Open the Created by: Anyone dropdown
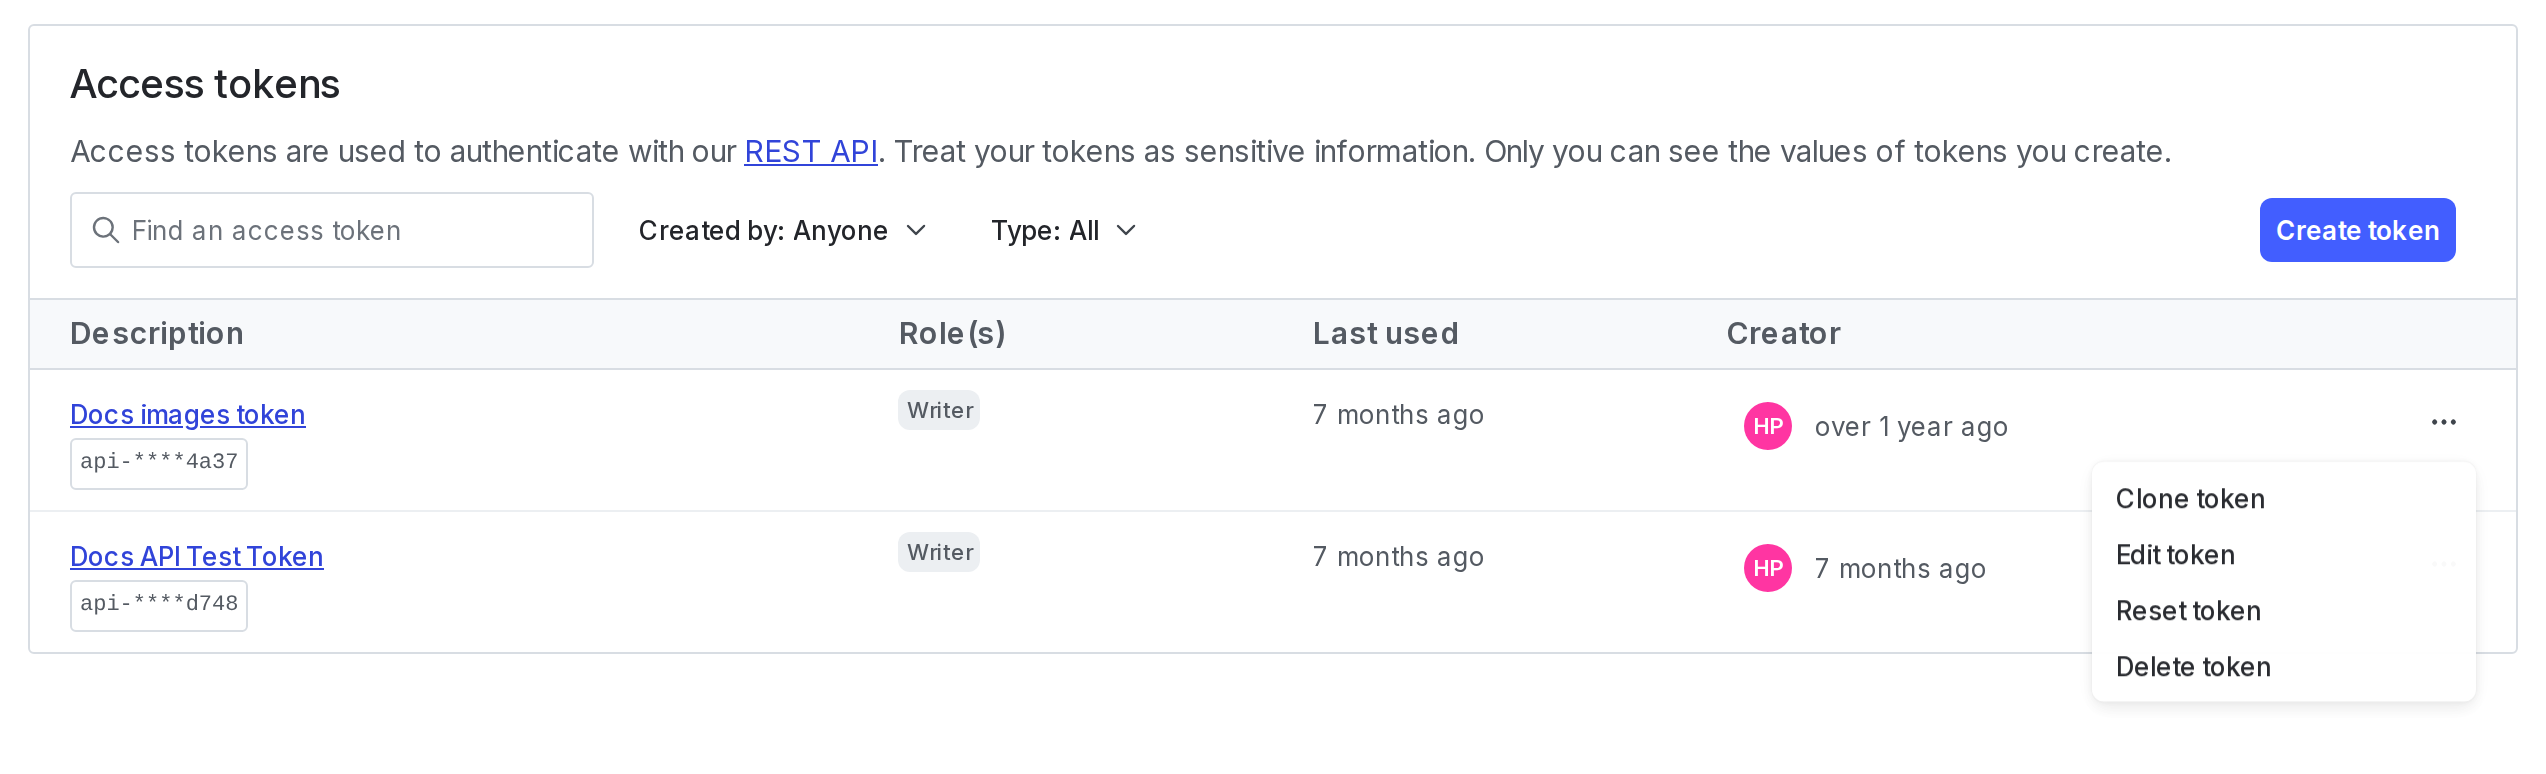This screenshot has height=774, width=2546. (x=783, y=230)
